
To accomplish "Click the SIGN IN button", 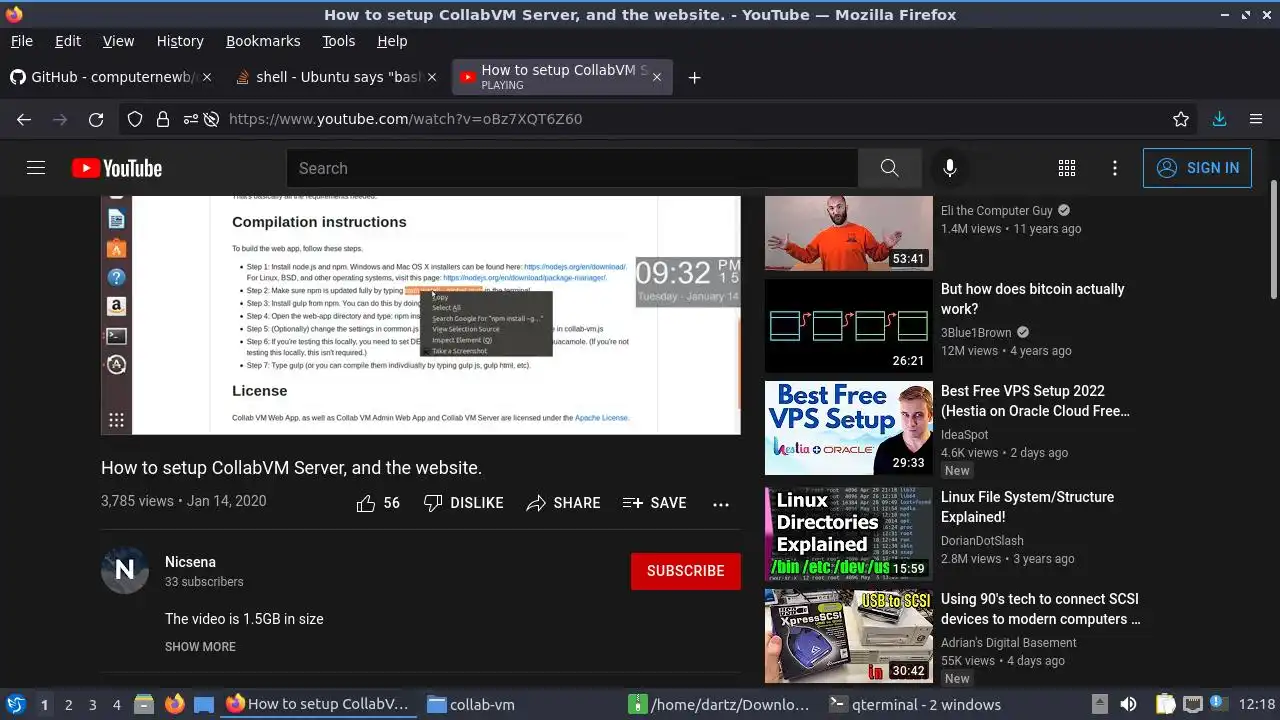I will [x=1197, y=168].
